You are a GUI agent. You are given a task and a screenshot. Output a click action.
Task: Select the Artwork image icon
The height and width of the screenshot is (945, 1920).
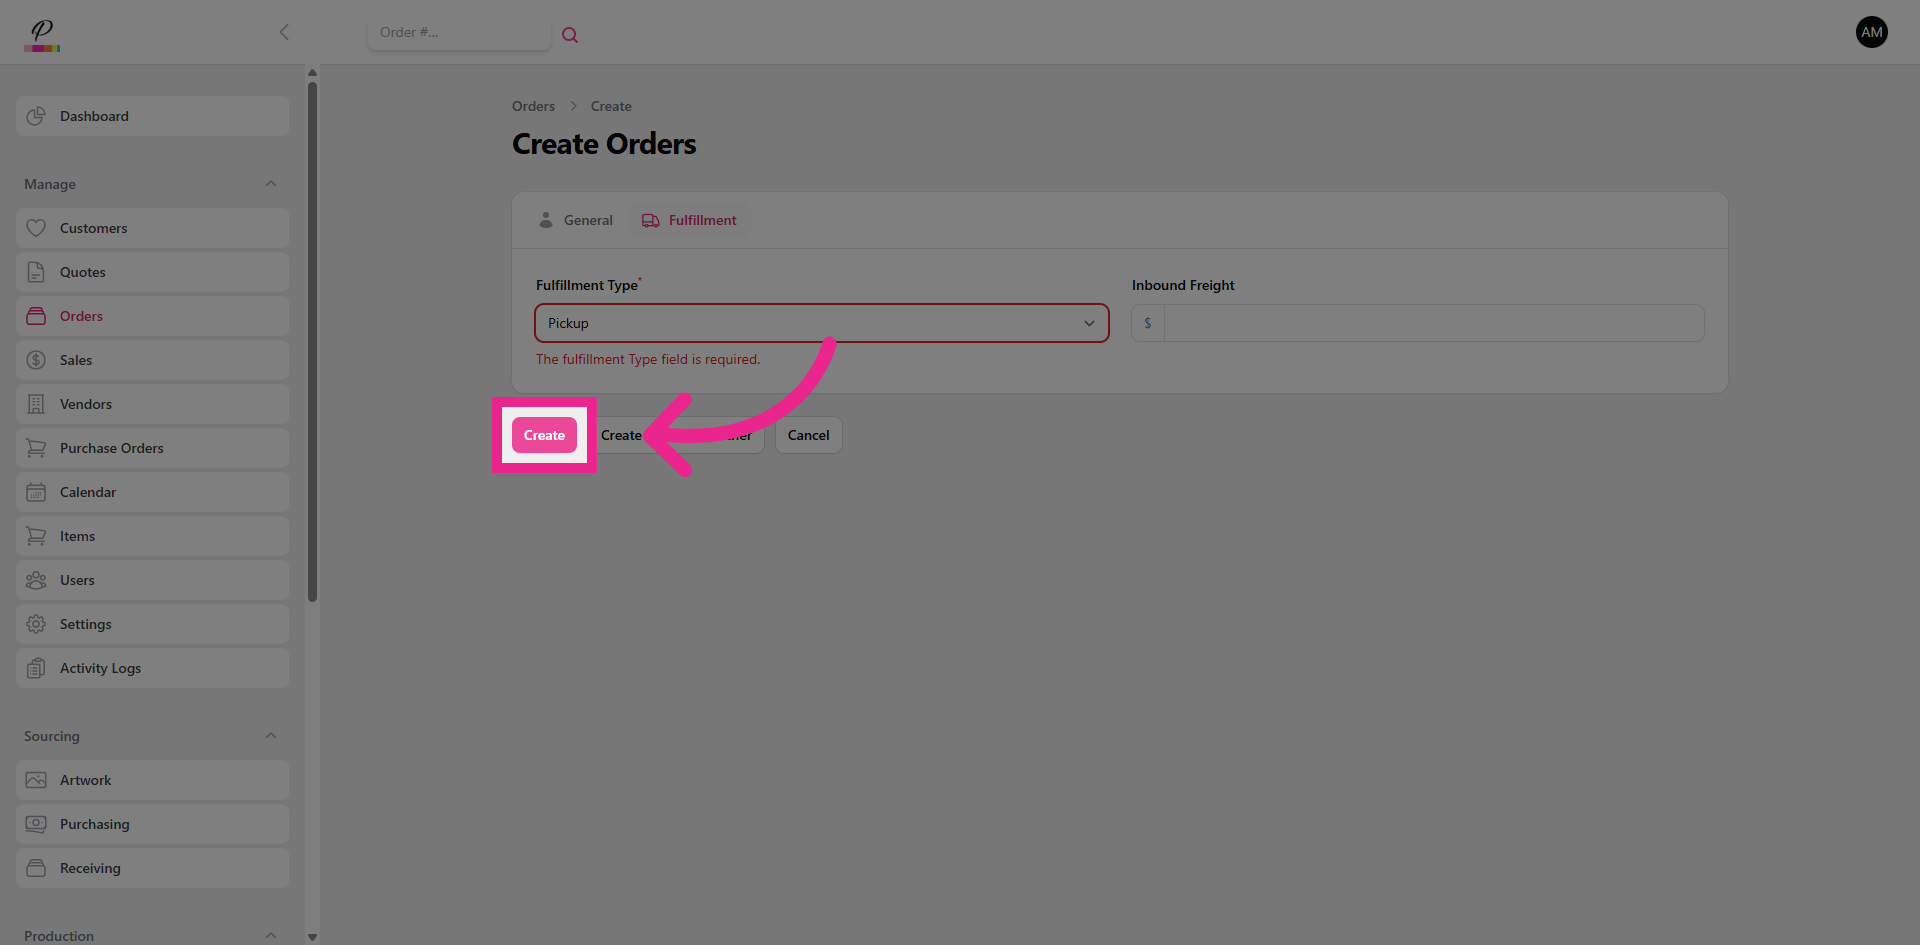point(36,780)
